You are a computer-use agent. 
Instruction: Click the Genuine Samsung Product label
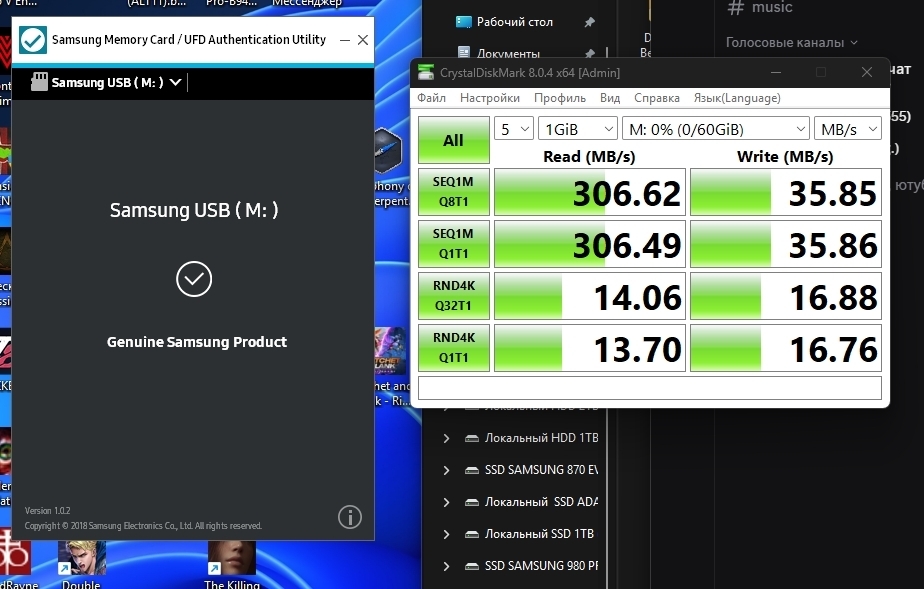click(196, 342)
